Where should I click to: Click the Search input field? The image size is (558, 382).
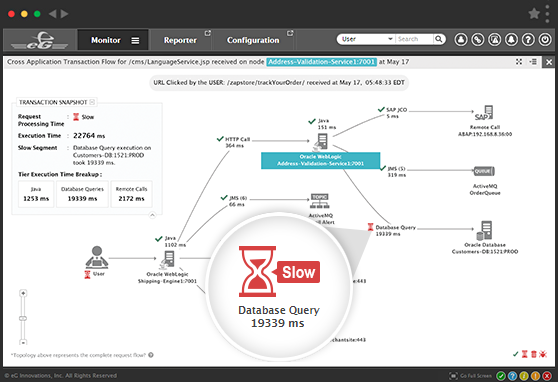tap(414, 39)
